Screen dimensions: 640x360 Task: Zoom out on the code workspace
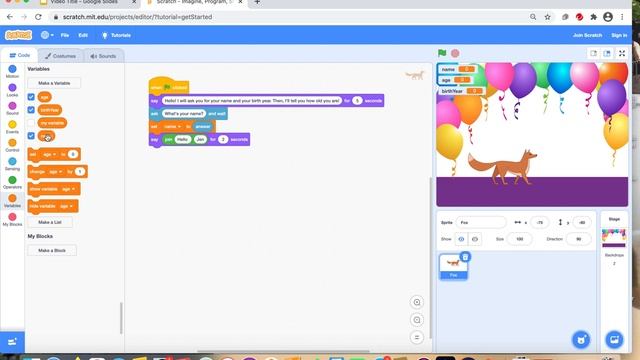click(x=417, y=320)
